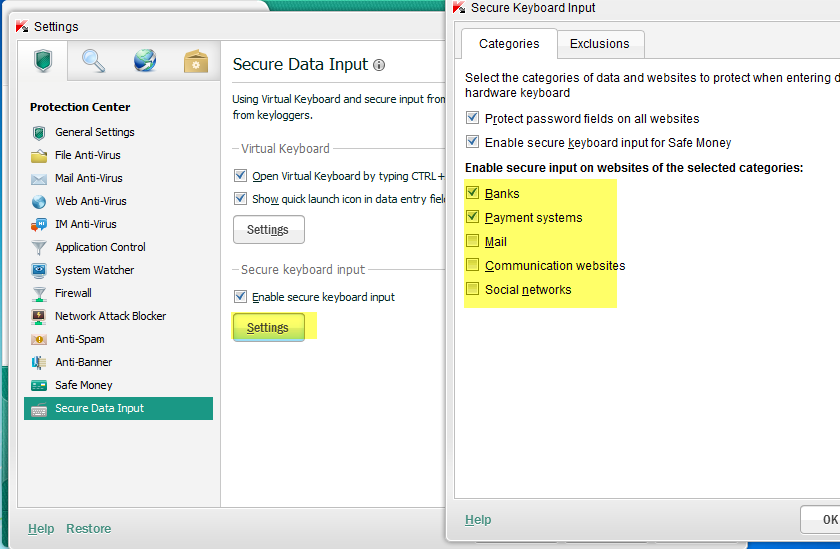Toggle Protect password fields on all websites

click(472, 117)
